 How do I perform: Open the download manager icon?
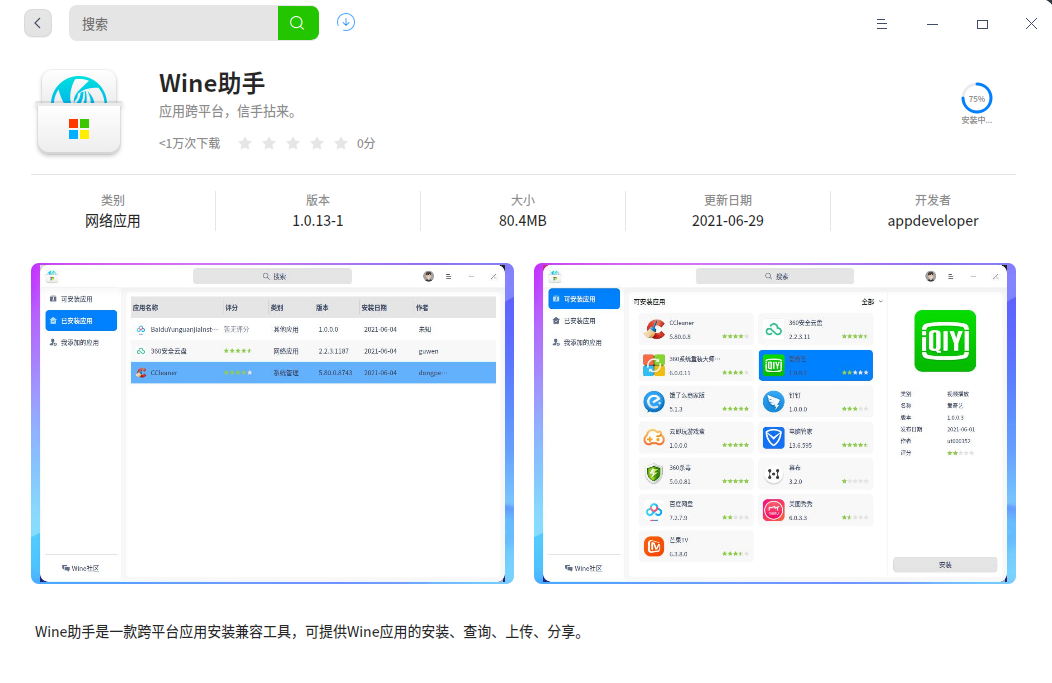click(x=346, y=22)
